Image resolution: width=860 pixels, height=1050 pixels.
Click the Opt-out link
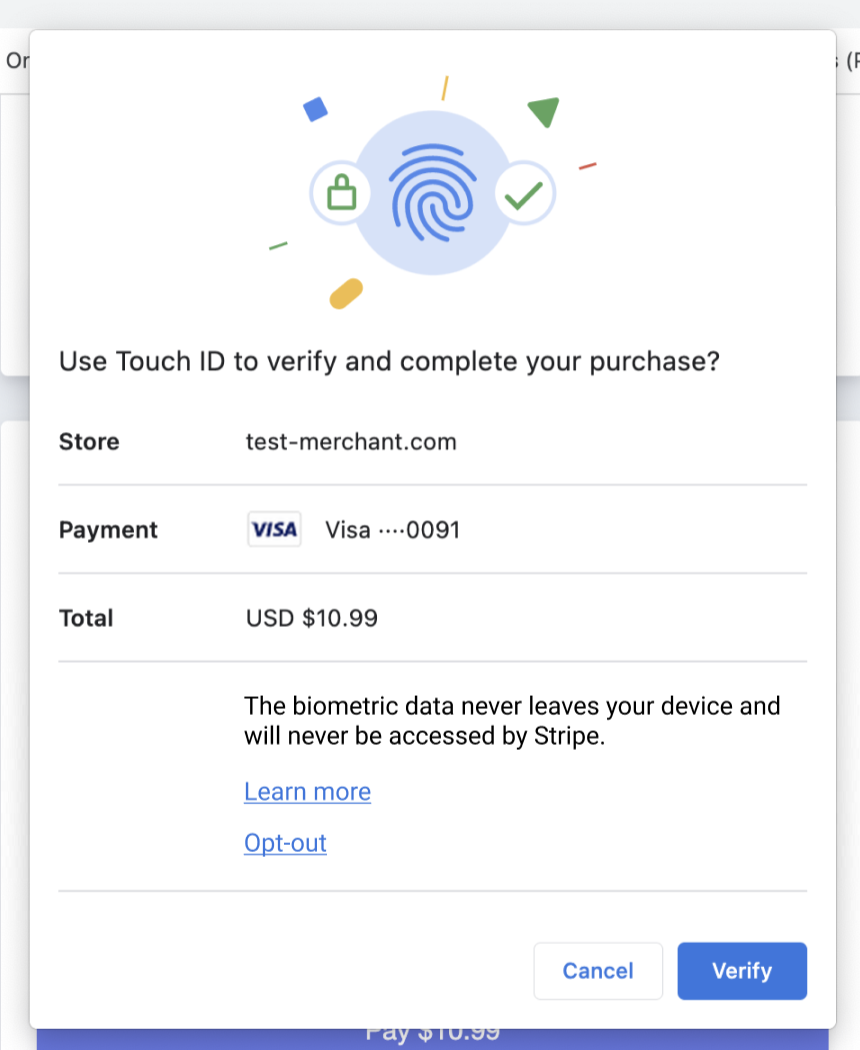point(285,842)
